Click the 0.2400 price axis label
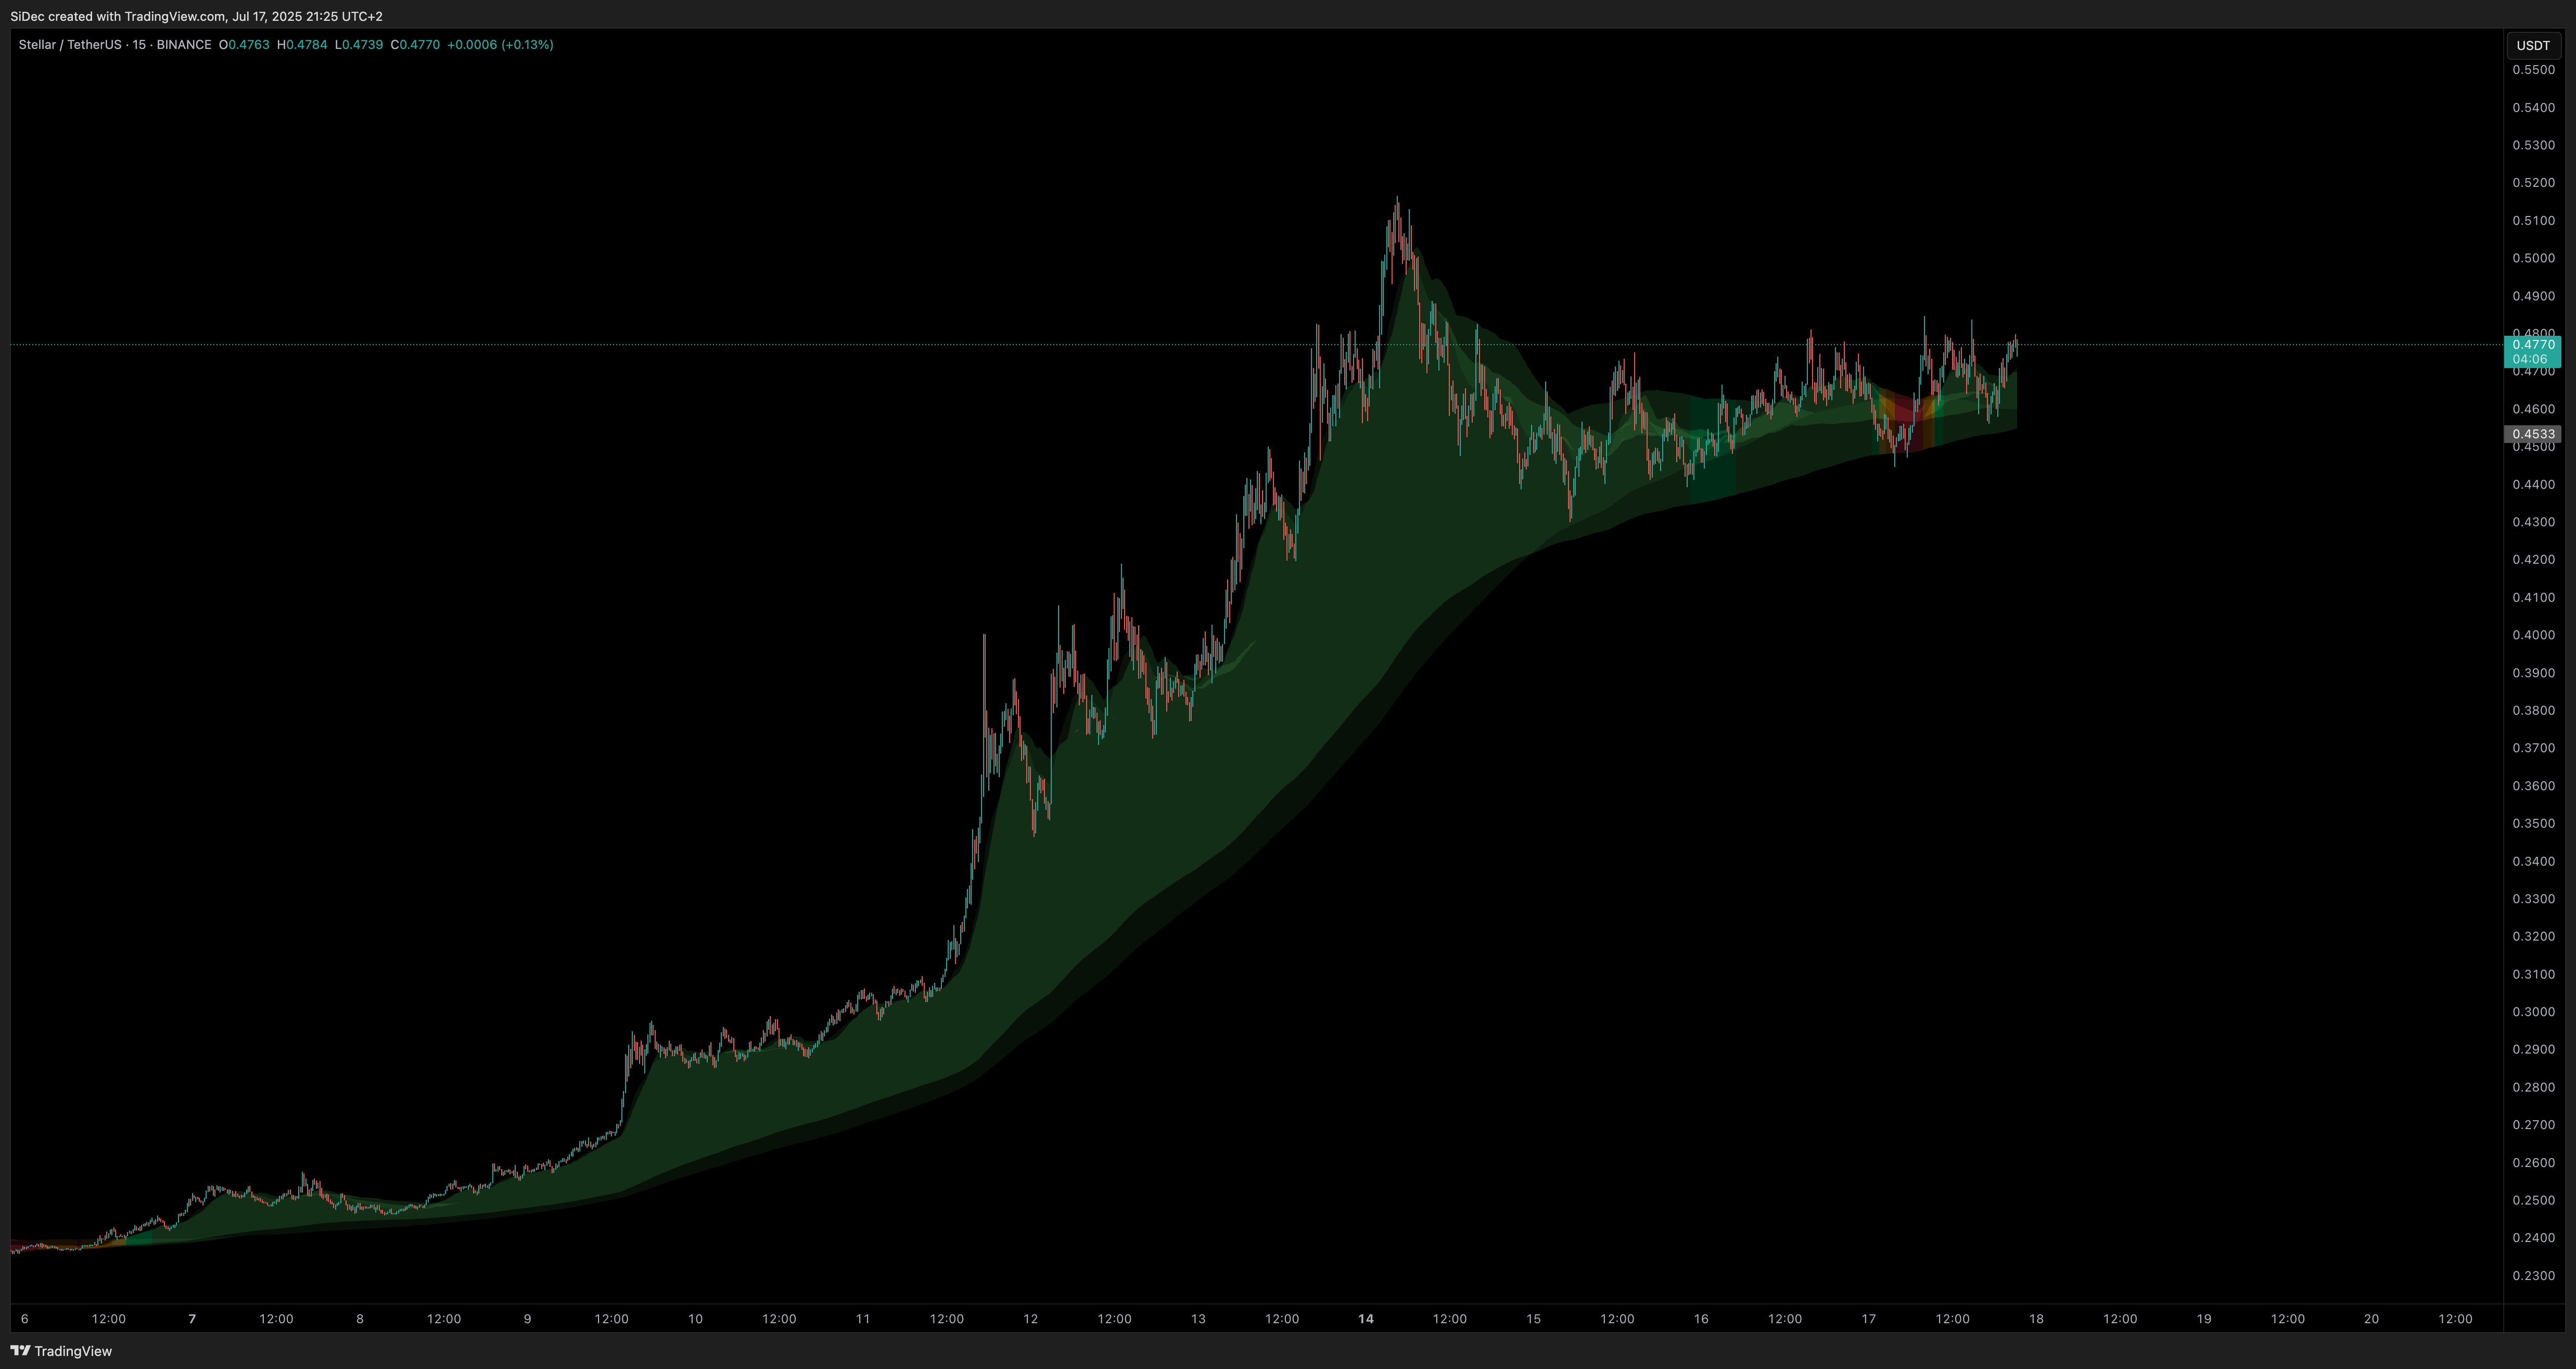2576x1369 pixels. tap(2533, 1238)
